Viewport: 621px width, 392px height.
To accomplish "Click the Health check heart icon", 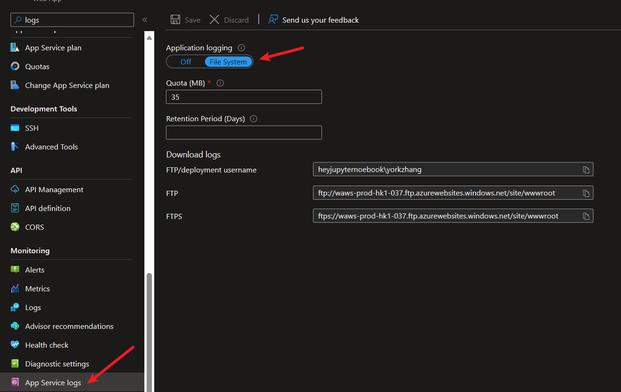I will pyautogui.click(x=15, y=344).
